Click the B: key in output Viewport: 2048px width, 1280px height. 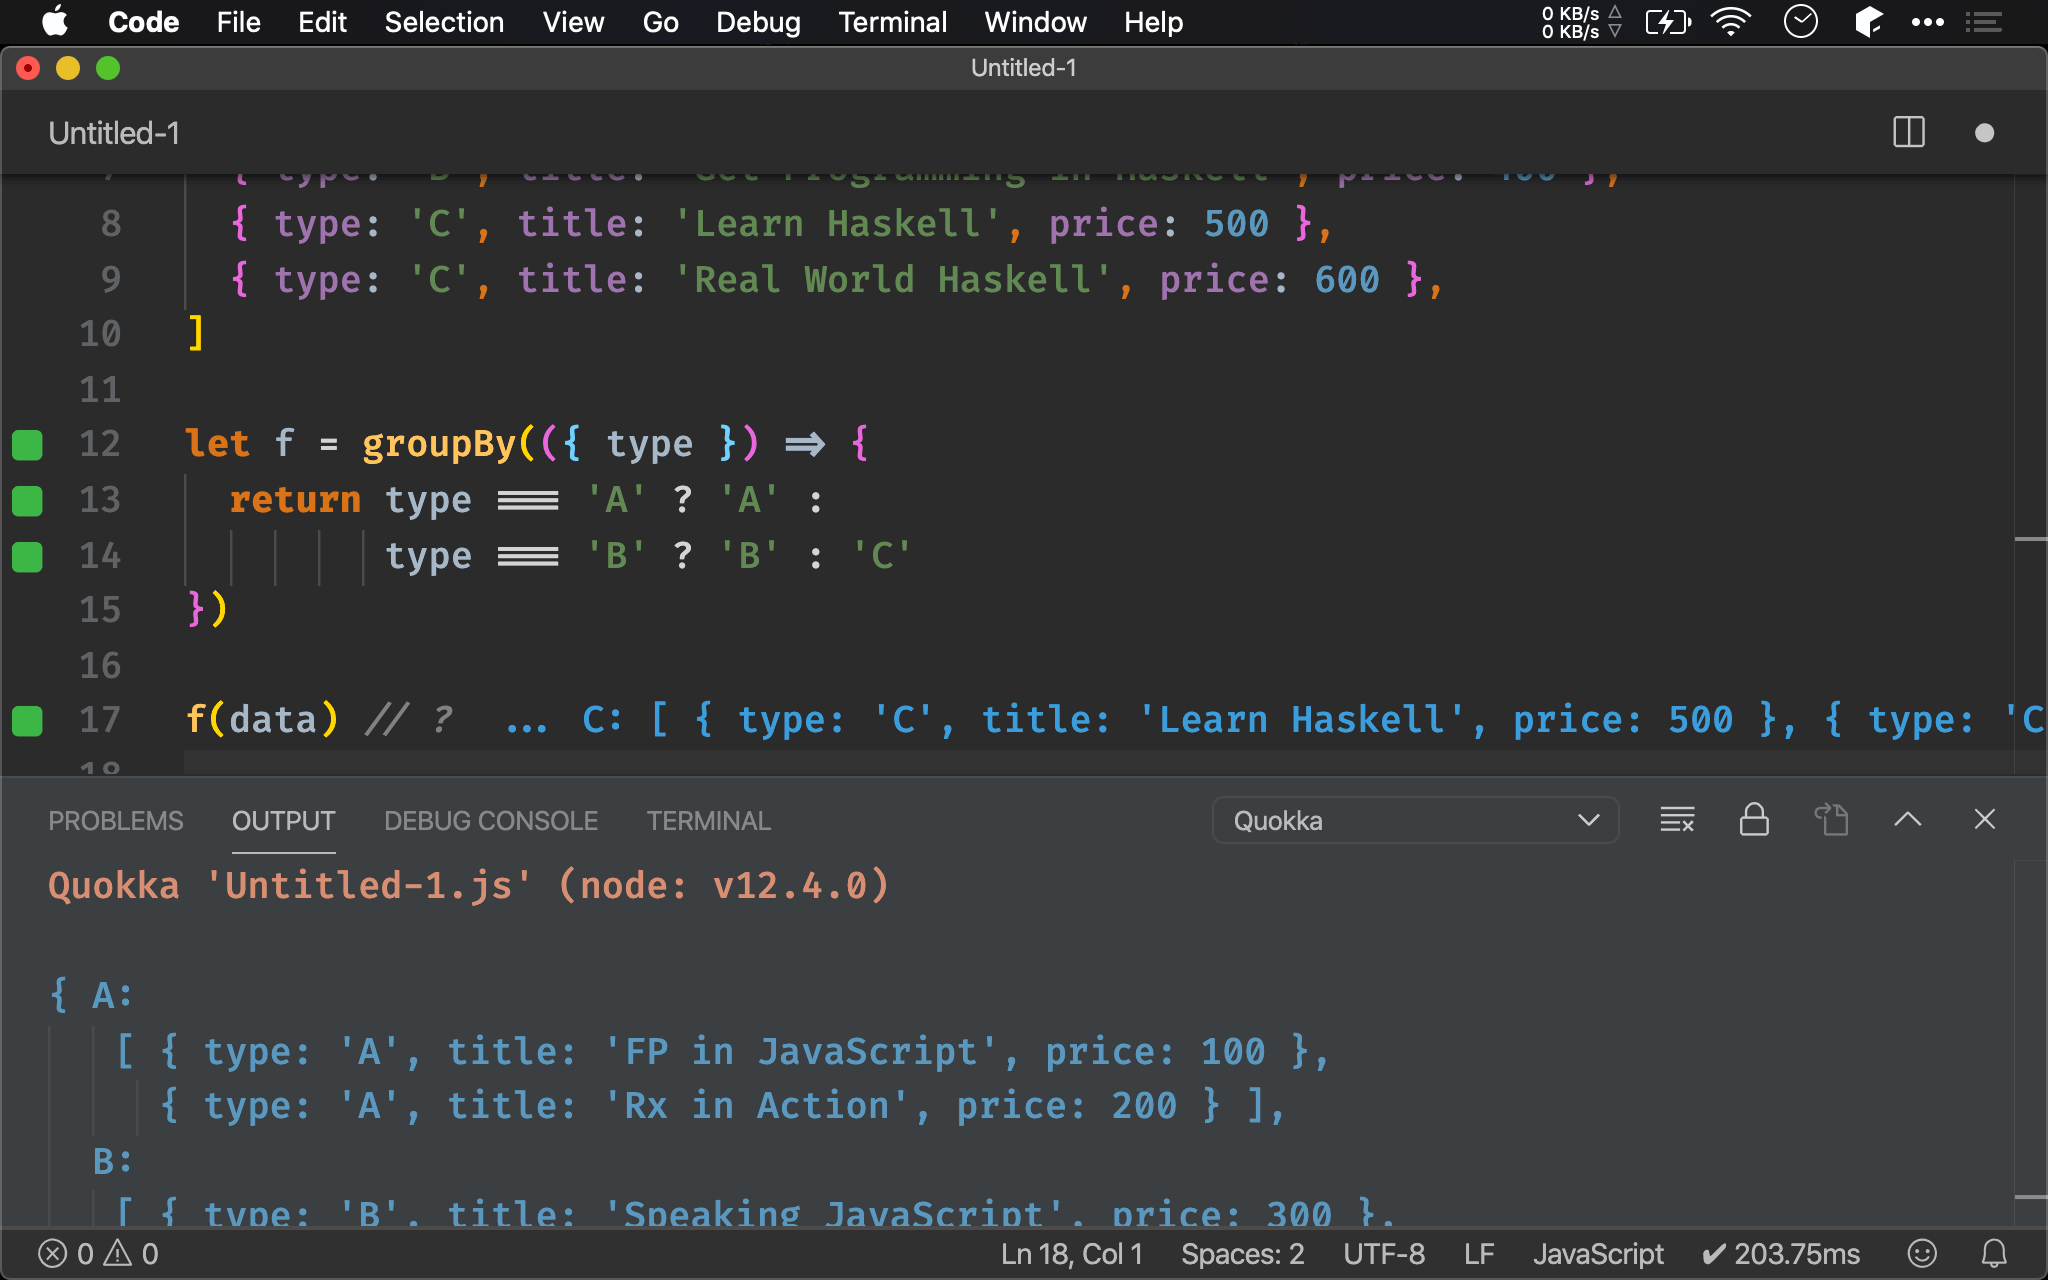pos(112,1162)
